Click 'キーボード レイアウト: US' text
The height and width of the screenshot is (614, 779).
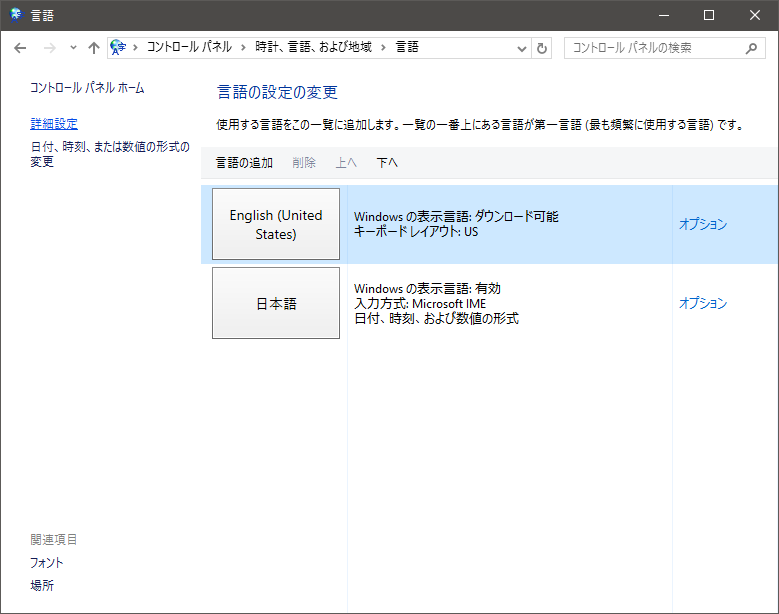pyautogui.click(x=416, y=231)
